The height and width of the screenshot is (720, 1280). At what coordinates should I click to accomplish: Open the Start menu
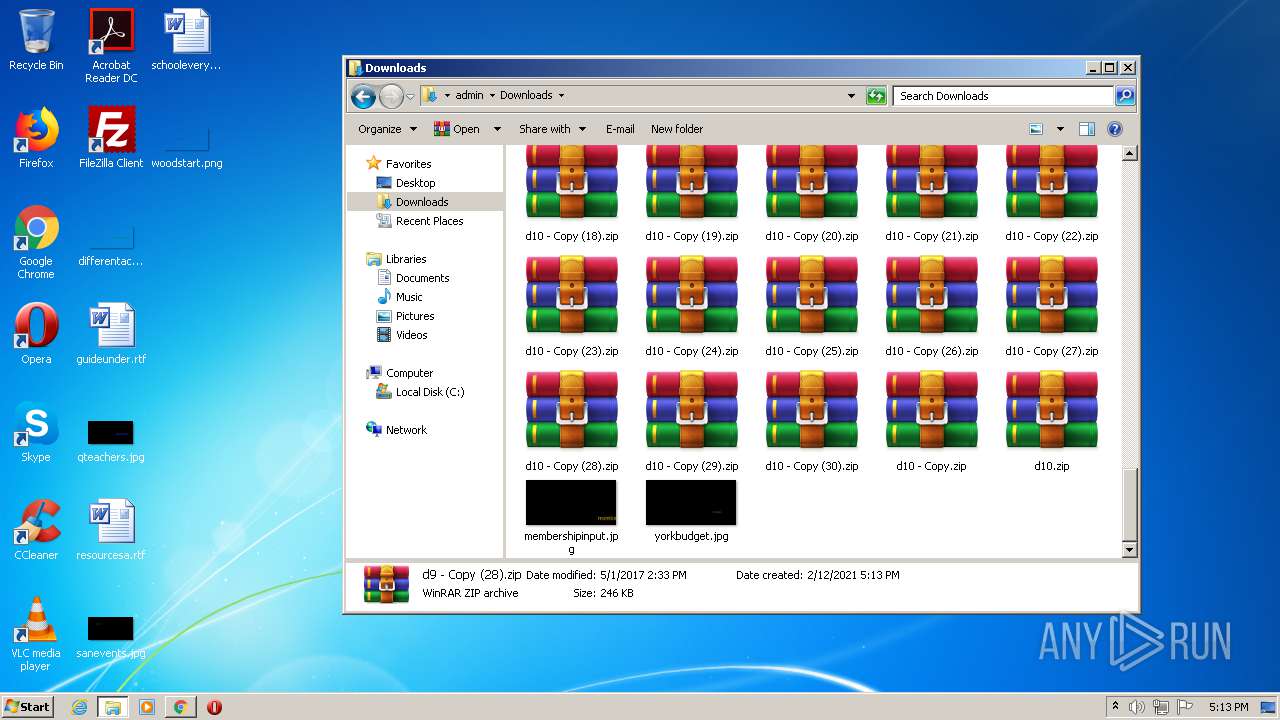pyautogui.click(x=28, y=706)
